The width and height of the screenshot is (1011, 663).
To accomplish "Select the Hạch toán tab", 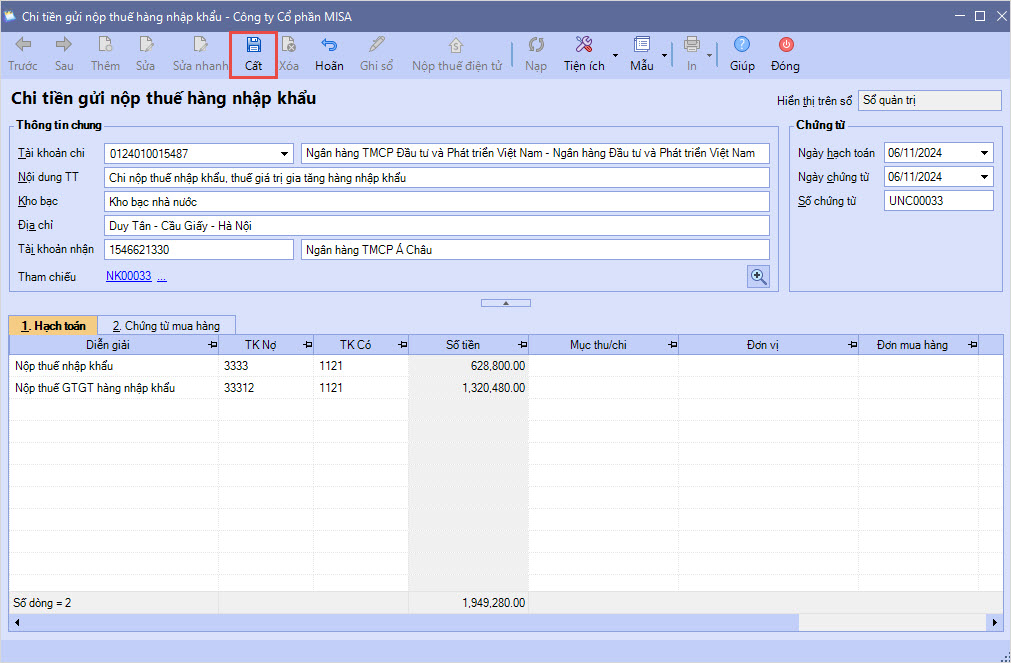I will click(x=54, y=325).
